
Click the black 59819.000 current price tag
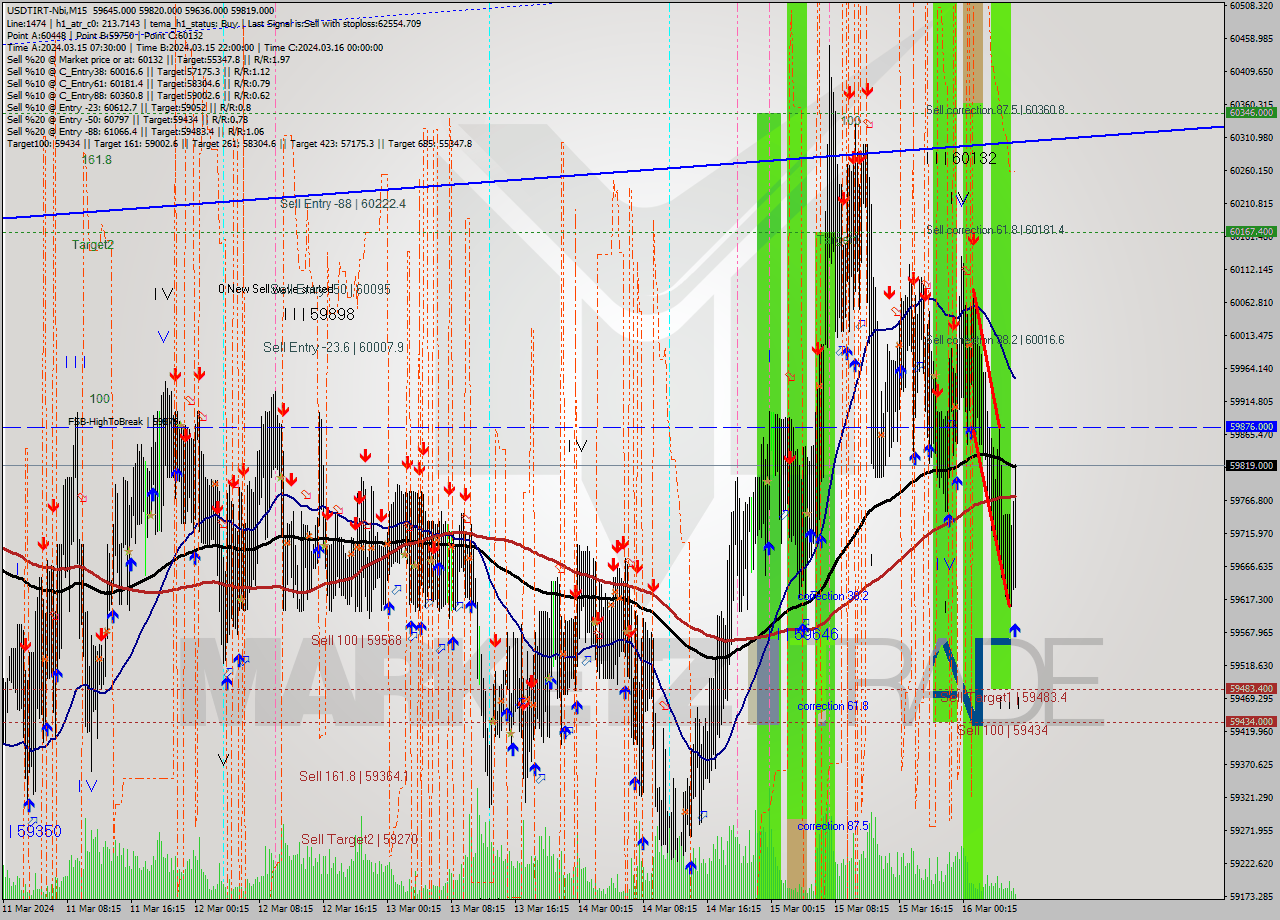pyautogui.click(x=1251, y=465)
